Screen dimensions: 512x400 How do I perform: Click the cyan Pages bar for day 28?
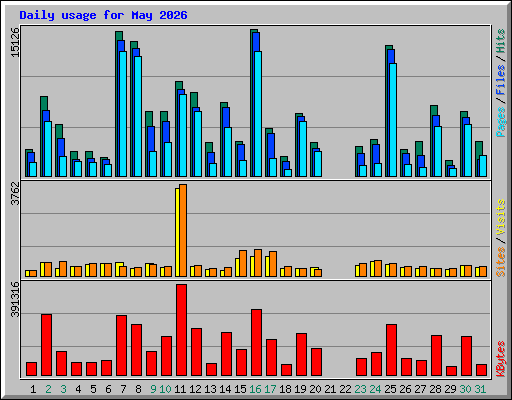pyautogui.click(x=438, y=151)
